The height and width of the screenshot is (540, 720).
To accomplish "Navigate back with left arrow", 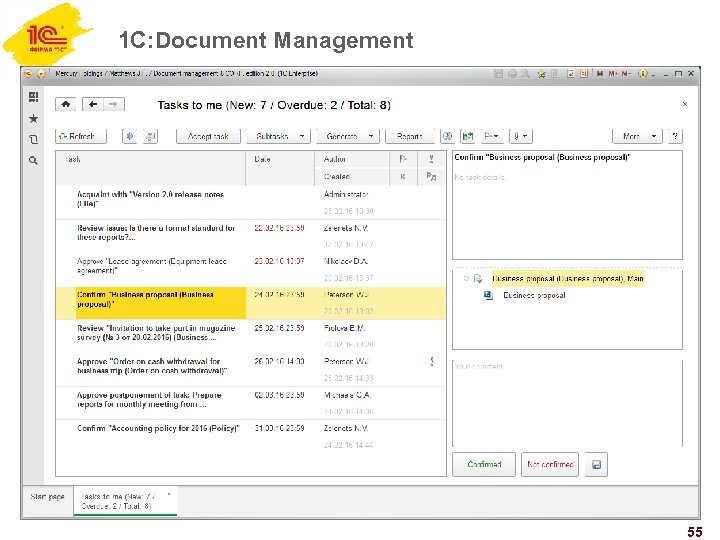I will point(93,104).
